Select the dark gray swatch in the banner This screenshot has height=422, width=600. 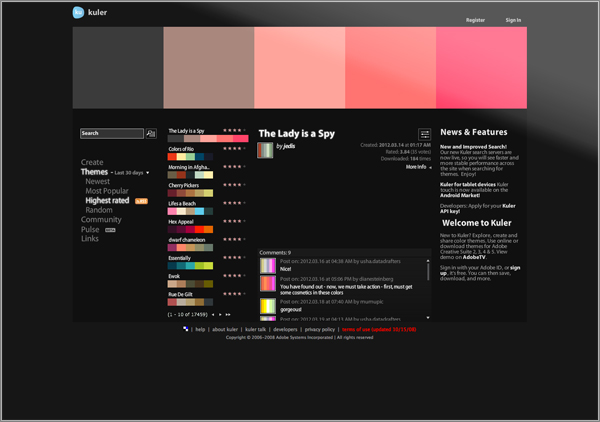tap(118, 68)
